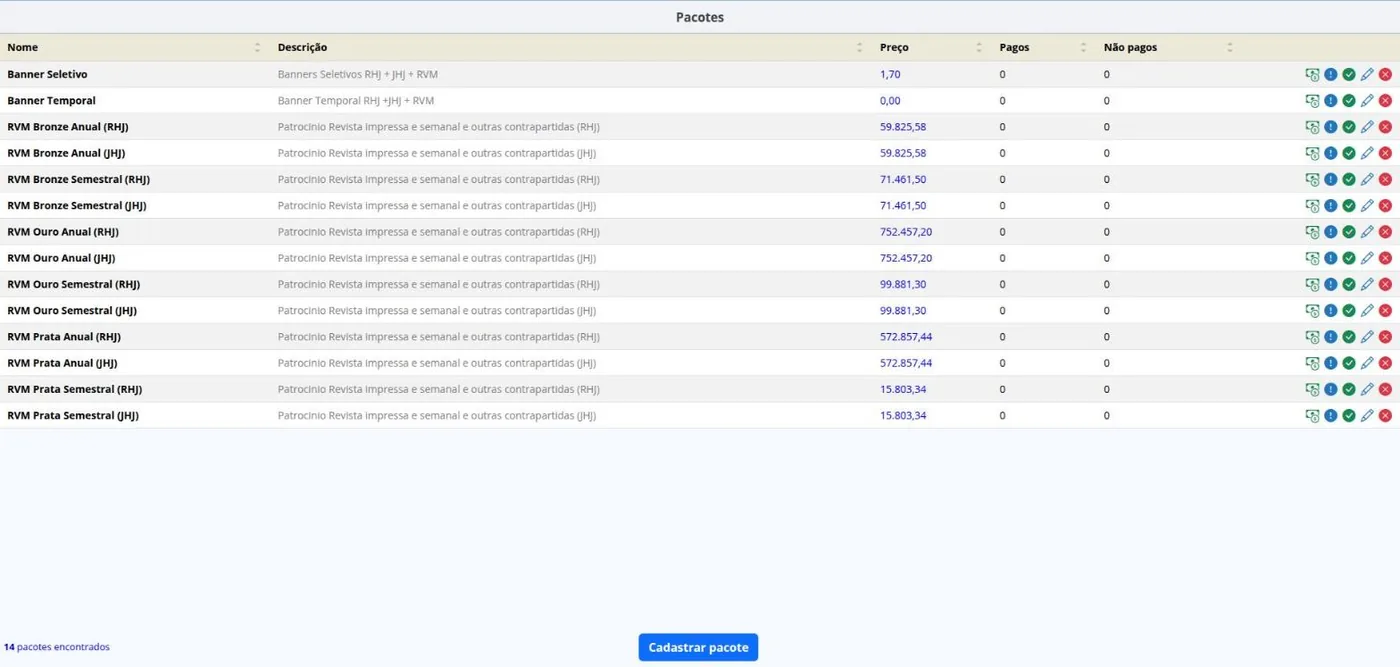
Task: Click the '14 pacotes encontrados' count text
Action: (x=57, y=647)
